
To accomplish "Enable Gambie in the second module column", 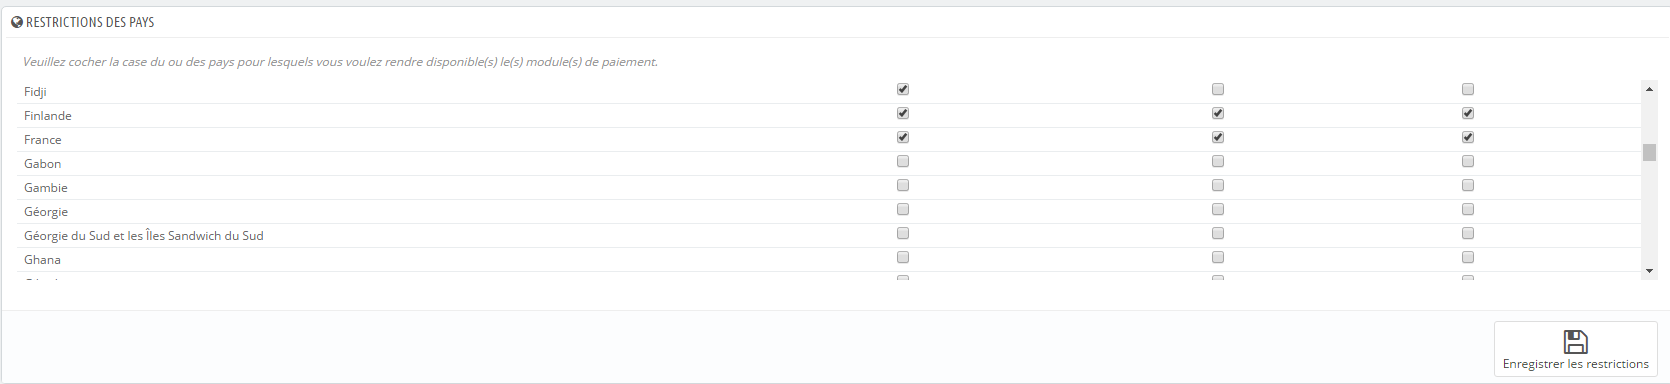I will click(1218, 185).
